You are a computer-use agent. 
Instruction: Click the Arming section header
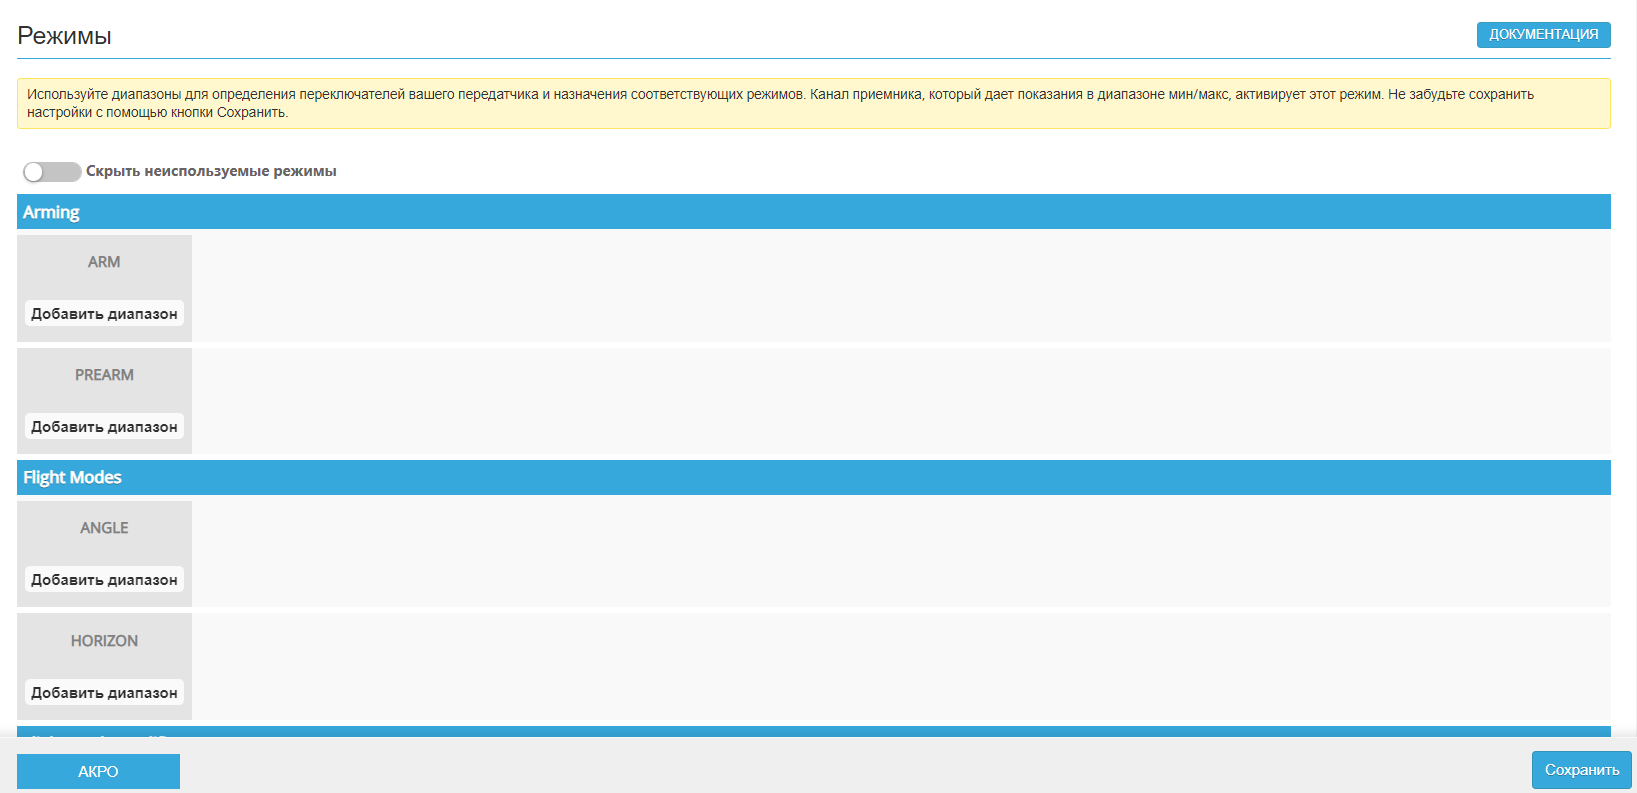click(813, 212)
